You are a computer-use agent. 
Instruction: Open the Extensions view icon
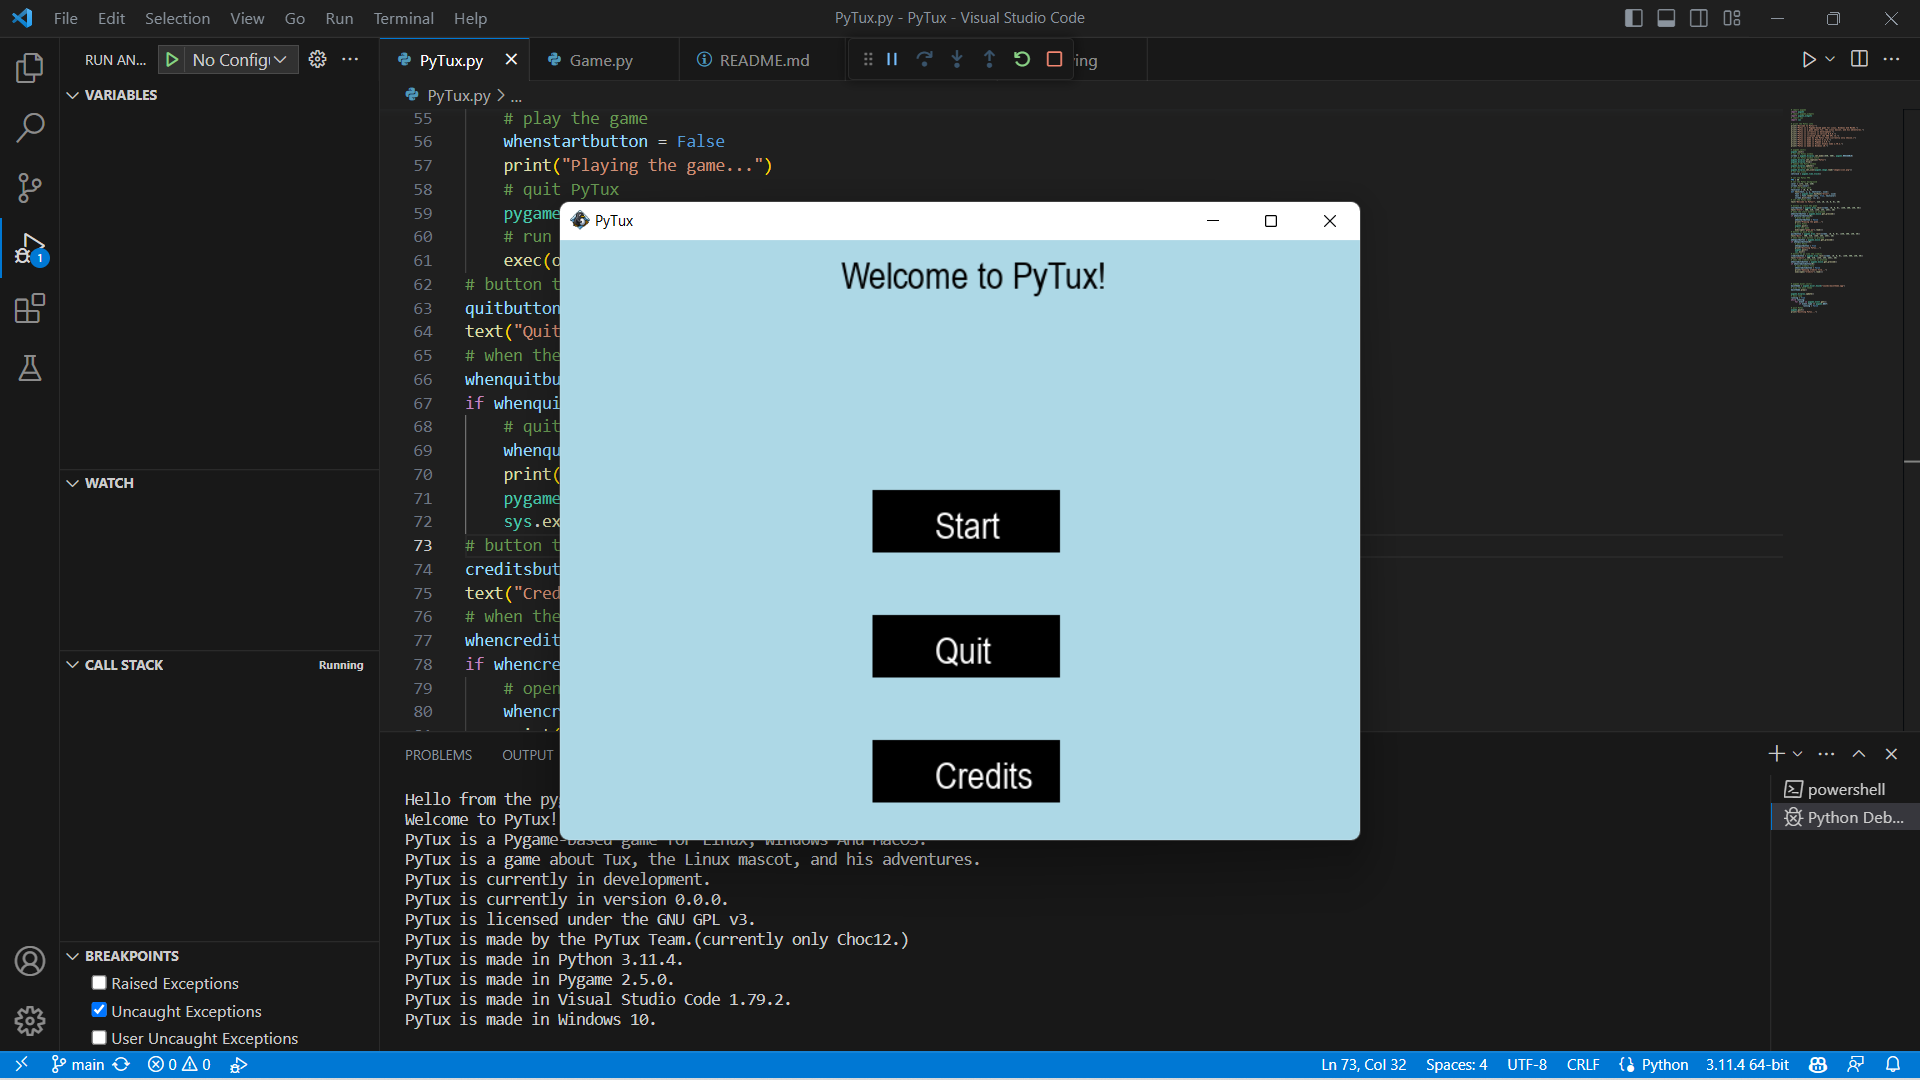tap(30, 308)
